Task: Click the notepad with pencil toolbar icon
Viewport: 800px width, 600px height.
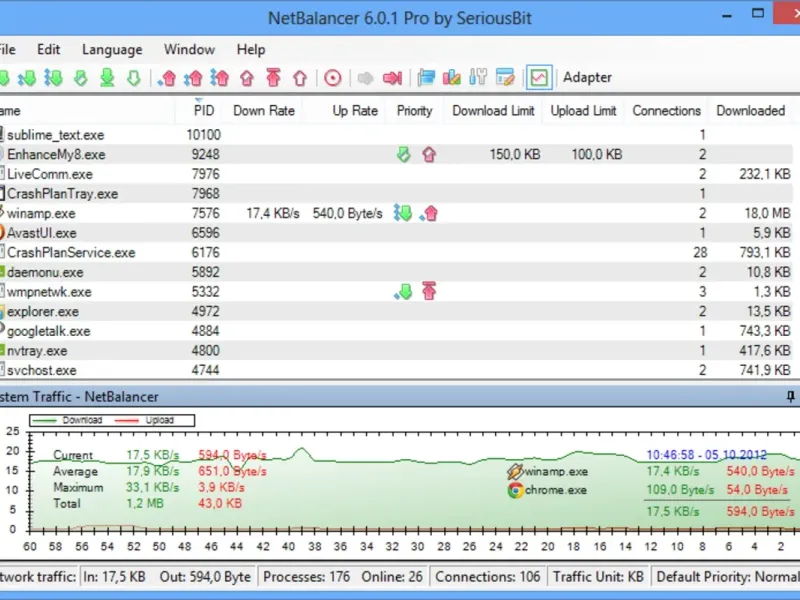Action: click(x=505, y=77)
